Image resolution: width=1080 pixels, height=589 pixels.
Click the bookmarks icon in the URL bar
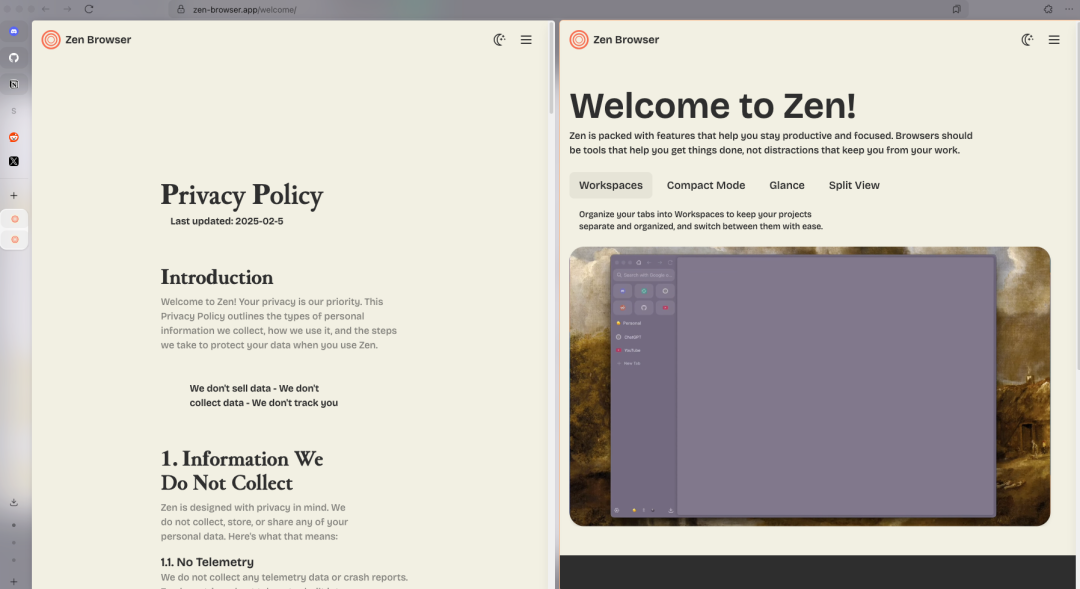(957, 10)
